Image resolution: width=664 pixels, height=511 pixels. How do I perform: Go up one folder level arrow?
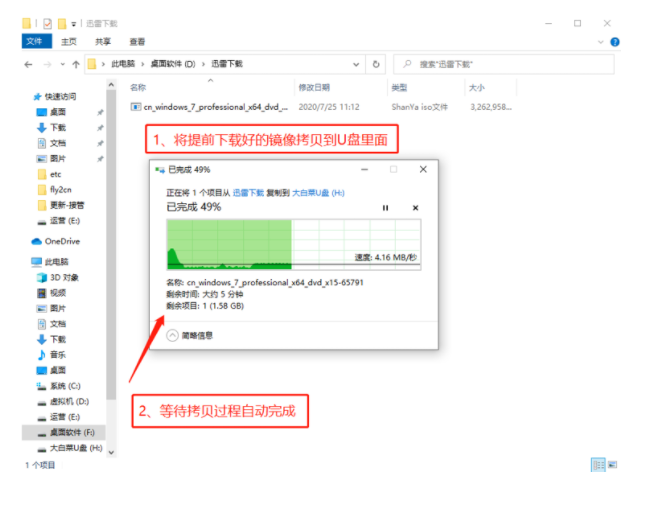[x=76, y=64]
